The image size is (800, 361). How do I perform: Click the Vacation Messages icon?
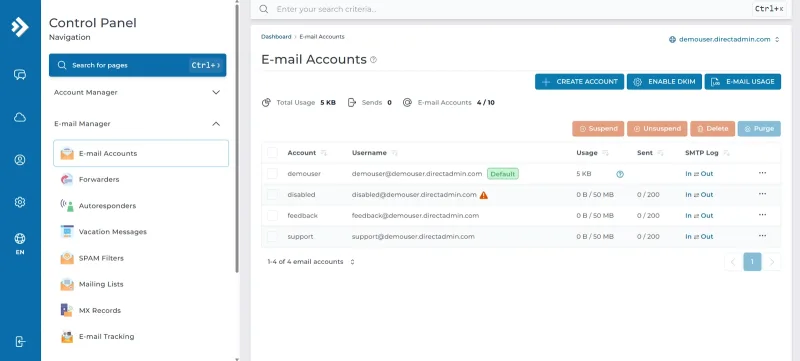[67, 231]
